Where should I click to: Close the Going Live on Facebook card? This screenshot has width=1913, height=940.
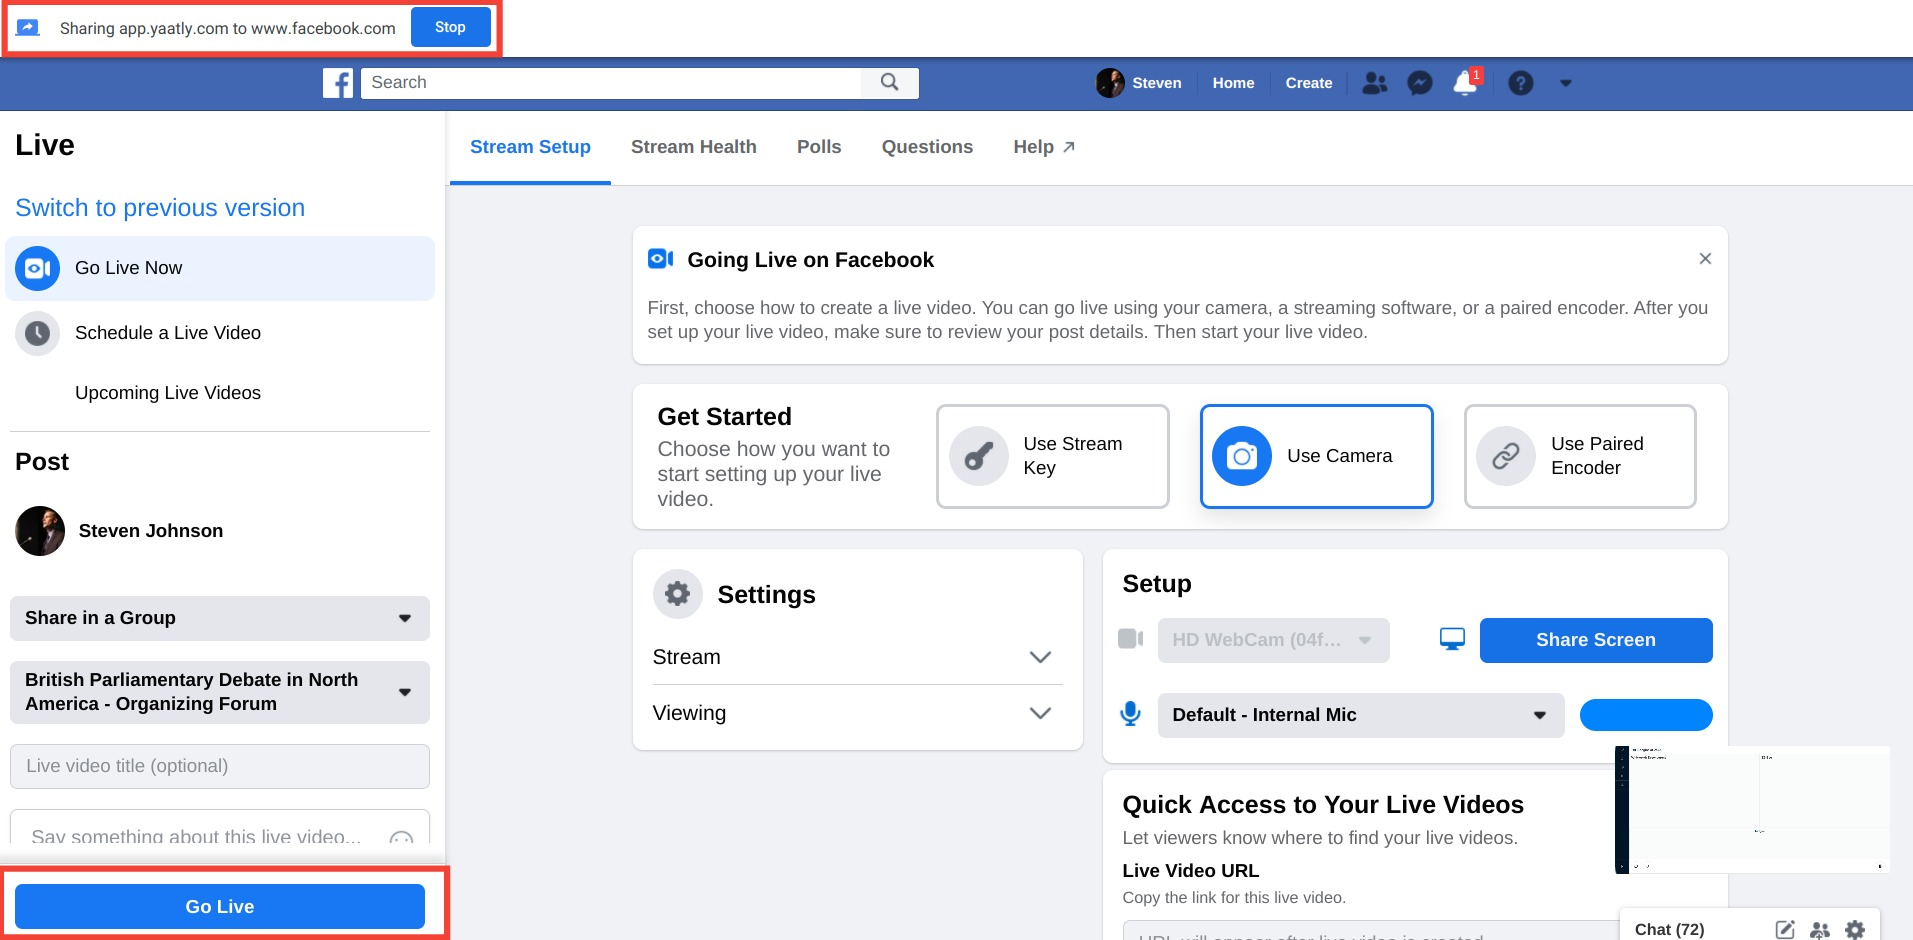[1705, 259]
